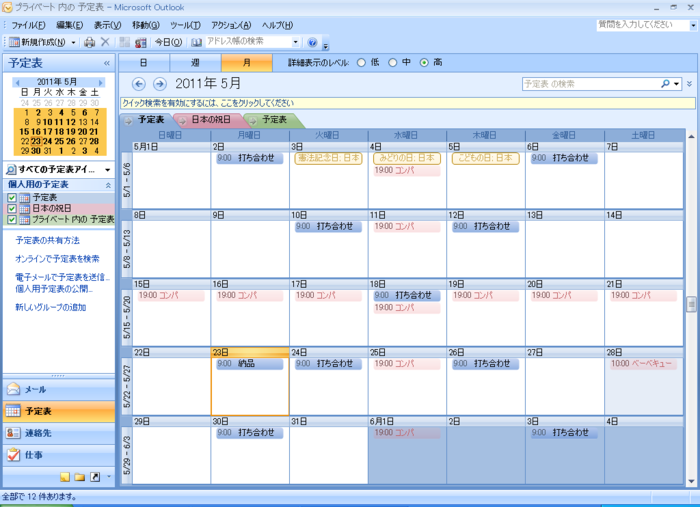Select the 9:00 納品 appointment on the 23rd
The width and height of the screenshot is (700, 507).
coord(249,364)
